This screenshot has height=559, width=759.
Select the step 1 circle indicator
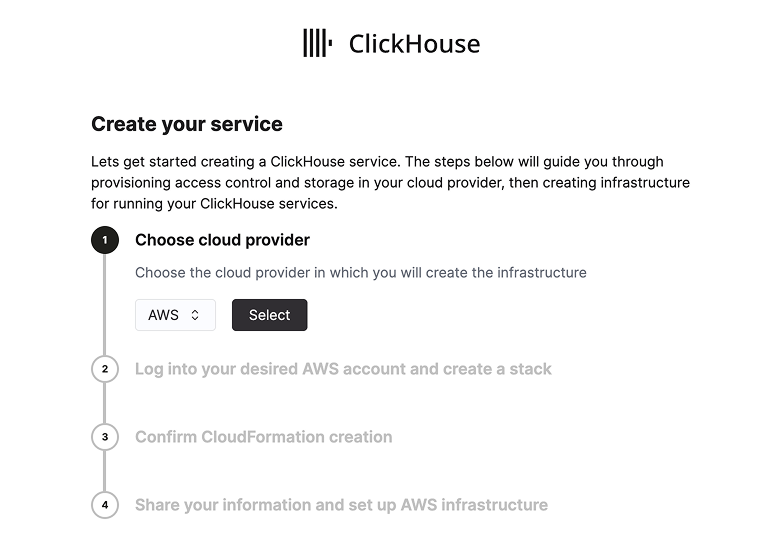105,241
